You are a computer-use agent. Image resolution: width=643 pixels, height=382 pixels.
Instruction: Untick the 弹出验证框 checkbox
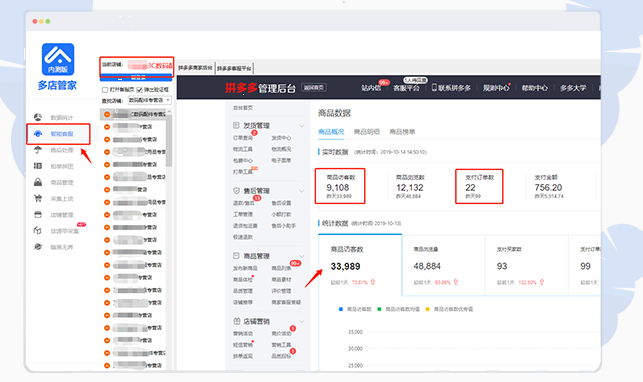[139, 90]
